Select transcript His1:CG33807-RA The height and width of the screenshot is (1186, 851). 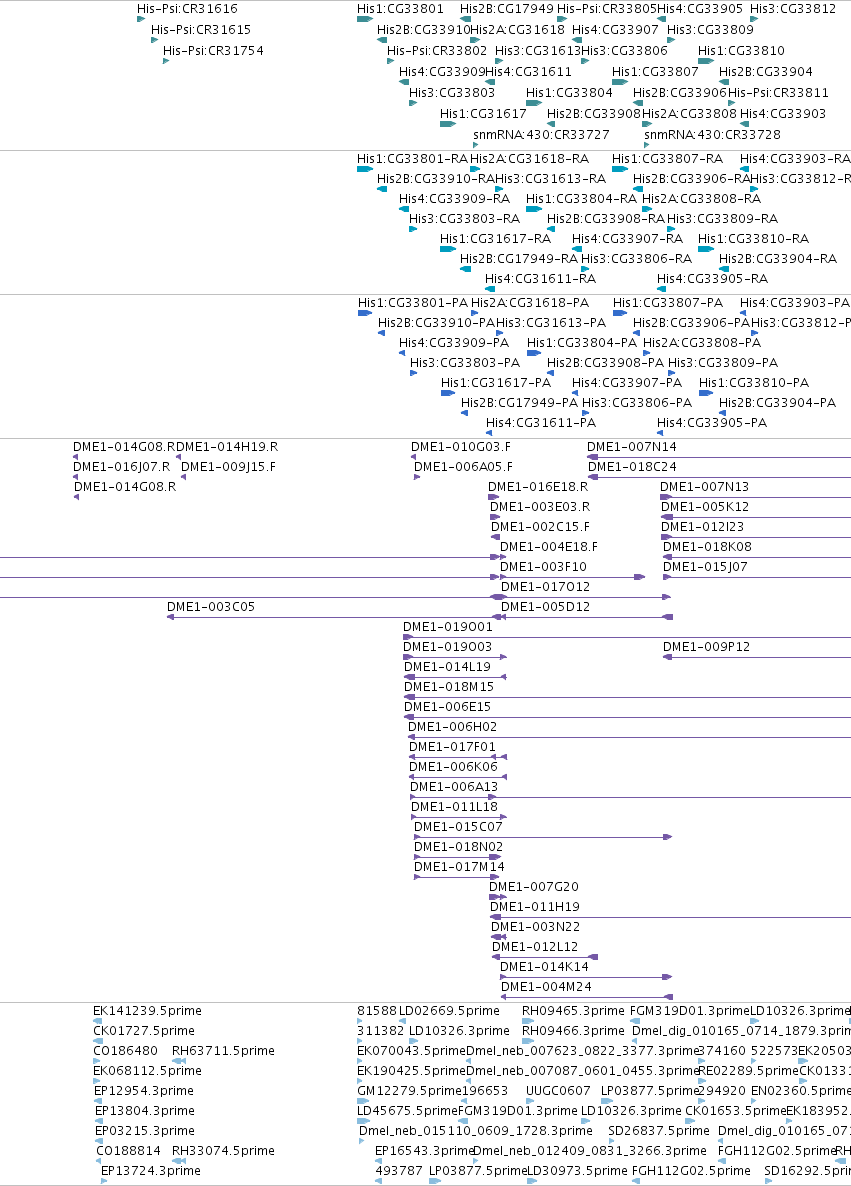[667, 159]
